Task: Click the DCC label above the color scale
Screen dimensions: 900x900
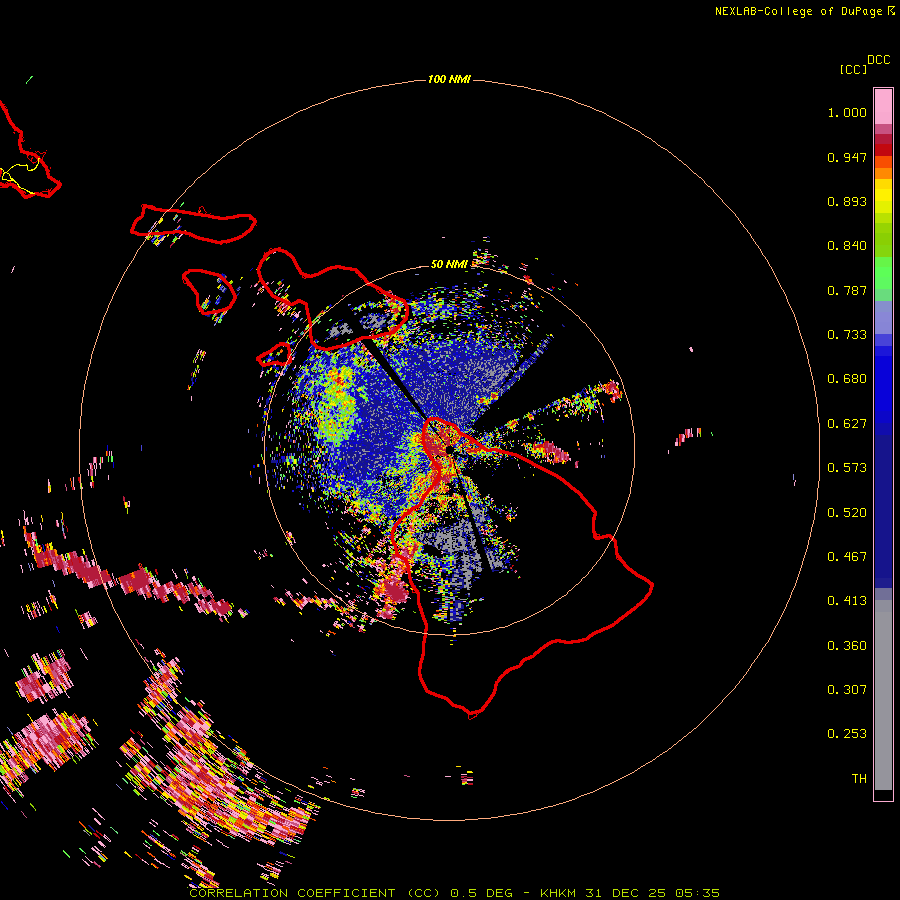Action: [x=878, y=60]
